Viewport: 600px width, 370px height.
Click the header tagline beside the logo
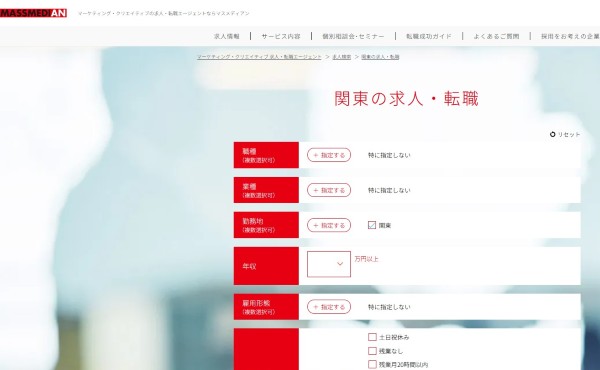point(164,13)
